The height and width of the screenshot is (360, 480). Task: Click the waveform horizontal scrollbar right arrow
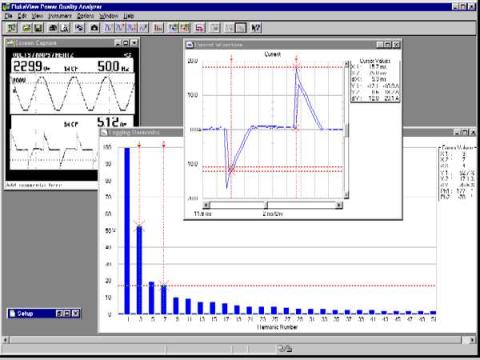pyautogui.click(x=339, y=205)
